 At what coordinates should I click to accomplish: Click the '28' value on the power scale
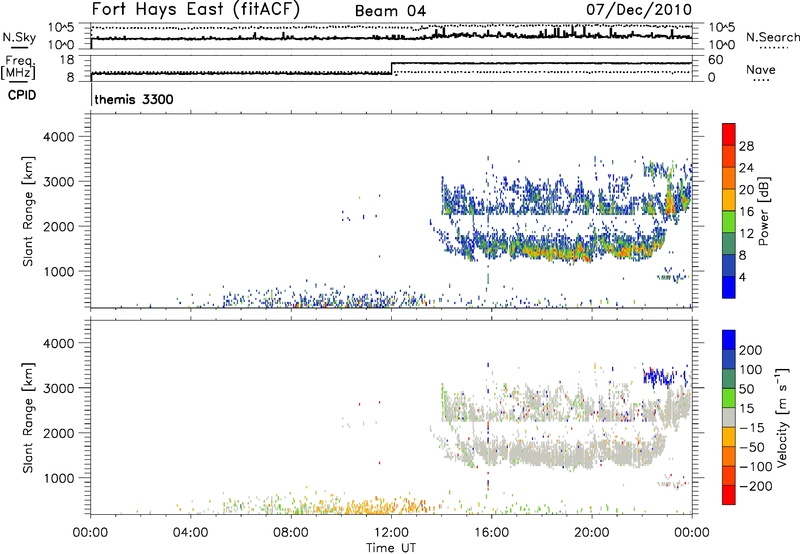(746, 146)
